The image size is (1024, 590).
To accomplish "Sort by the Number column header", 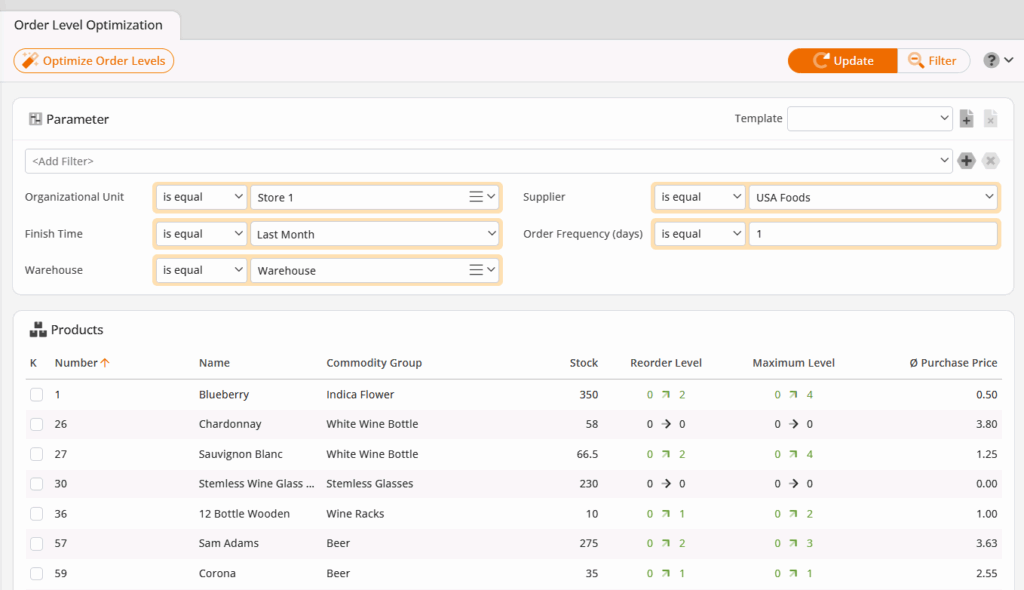I will (76, 363).
